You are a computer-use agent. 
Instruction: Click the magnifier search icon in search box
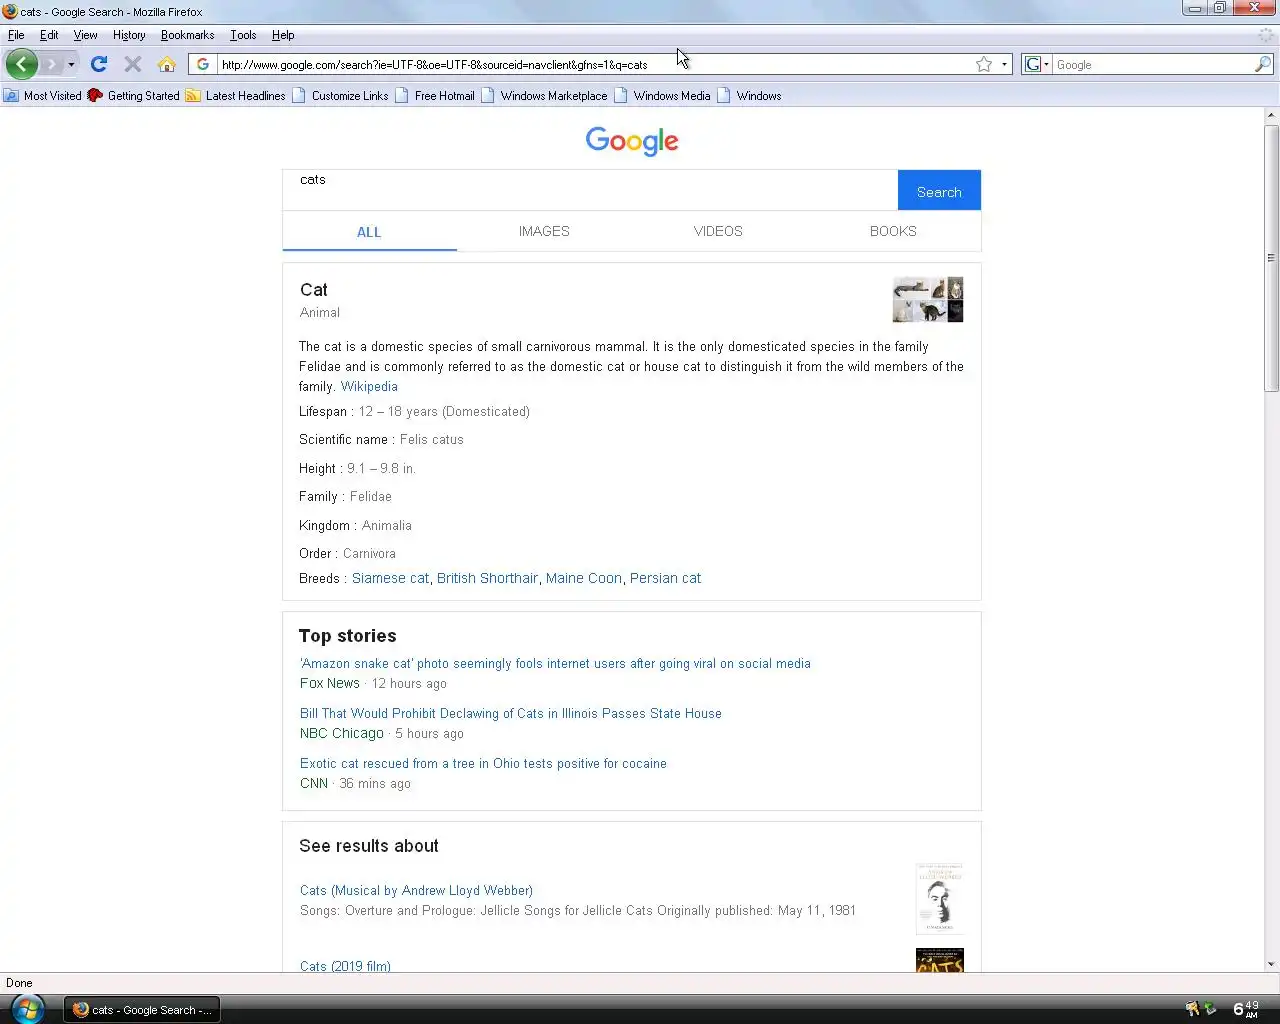(x=1263, y=64)
